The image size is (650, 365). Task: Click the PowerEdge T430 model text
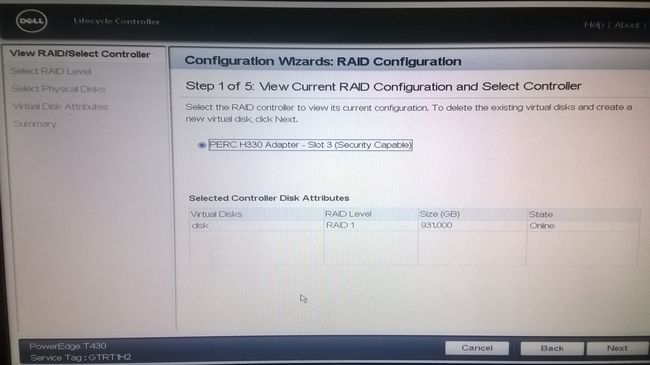tap(68, 346)
